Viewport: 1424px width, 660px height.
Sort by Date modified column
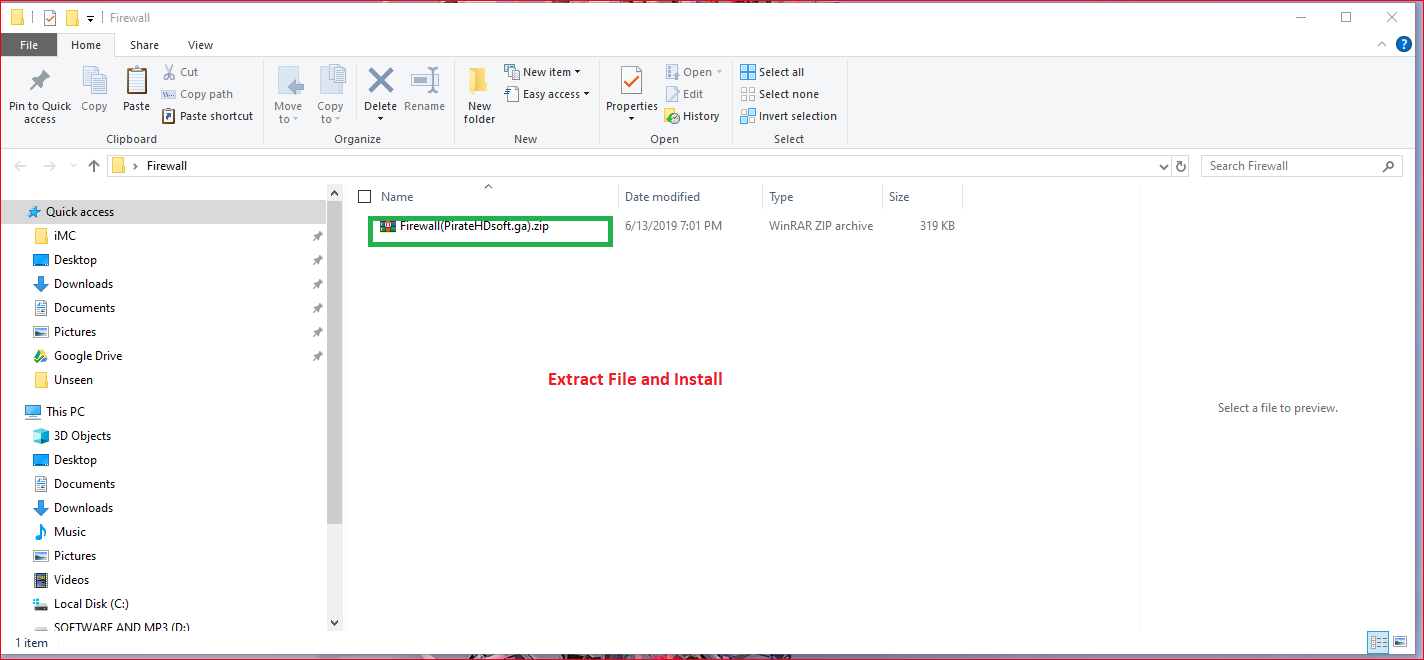[x=662, y=197]
